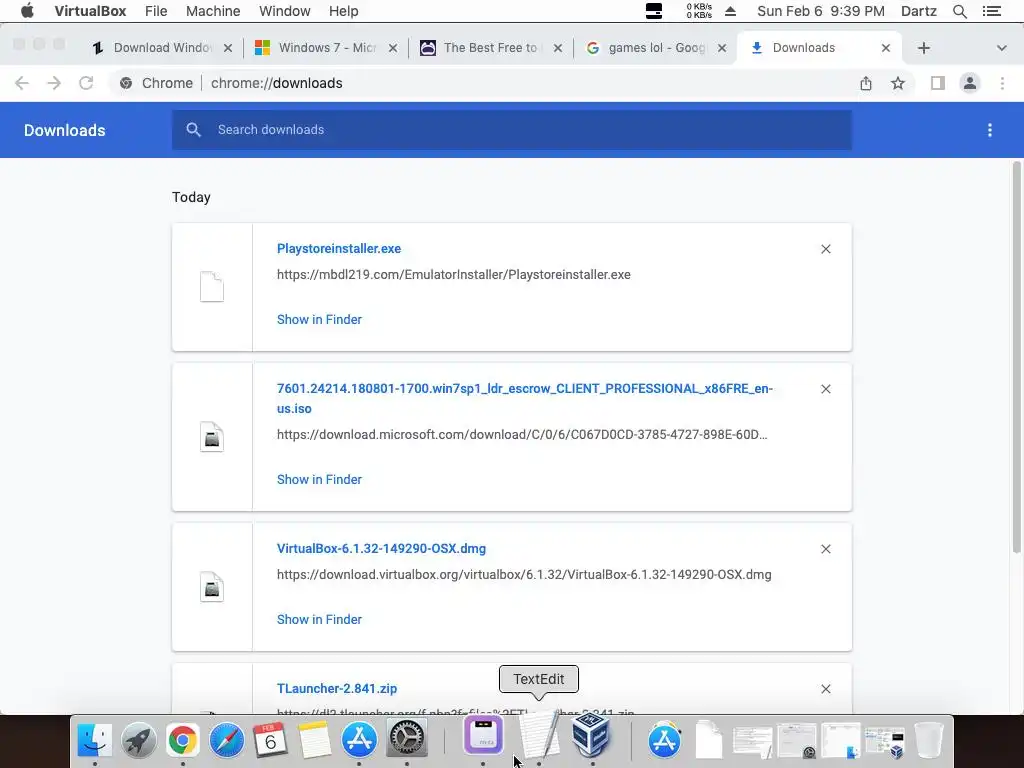This screenshot has height=768, width=1024.
Task: Open the Apple menu
Action: [x=27, y=10]
